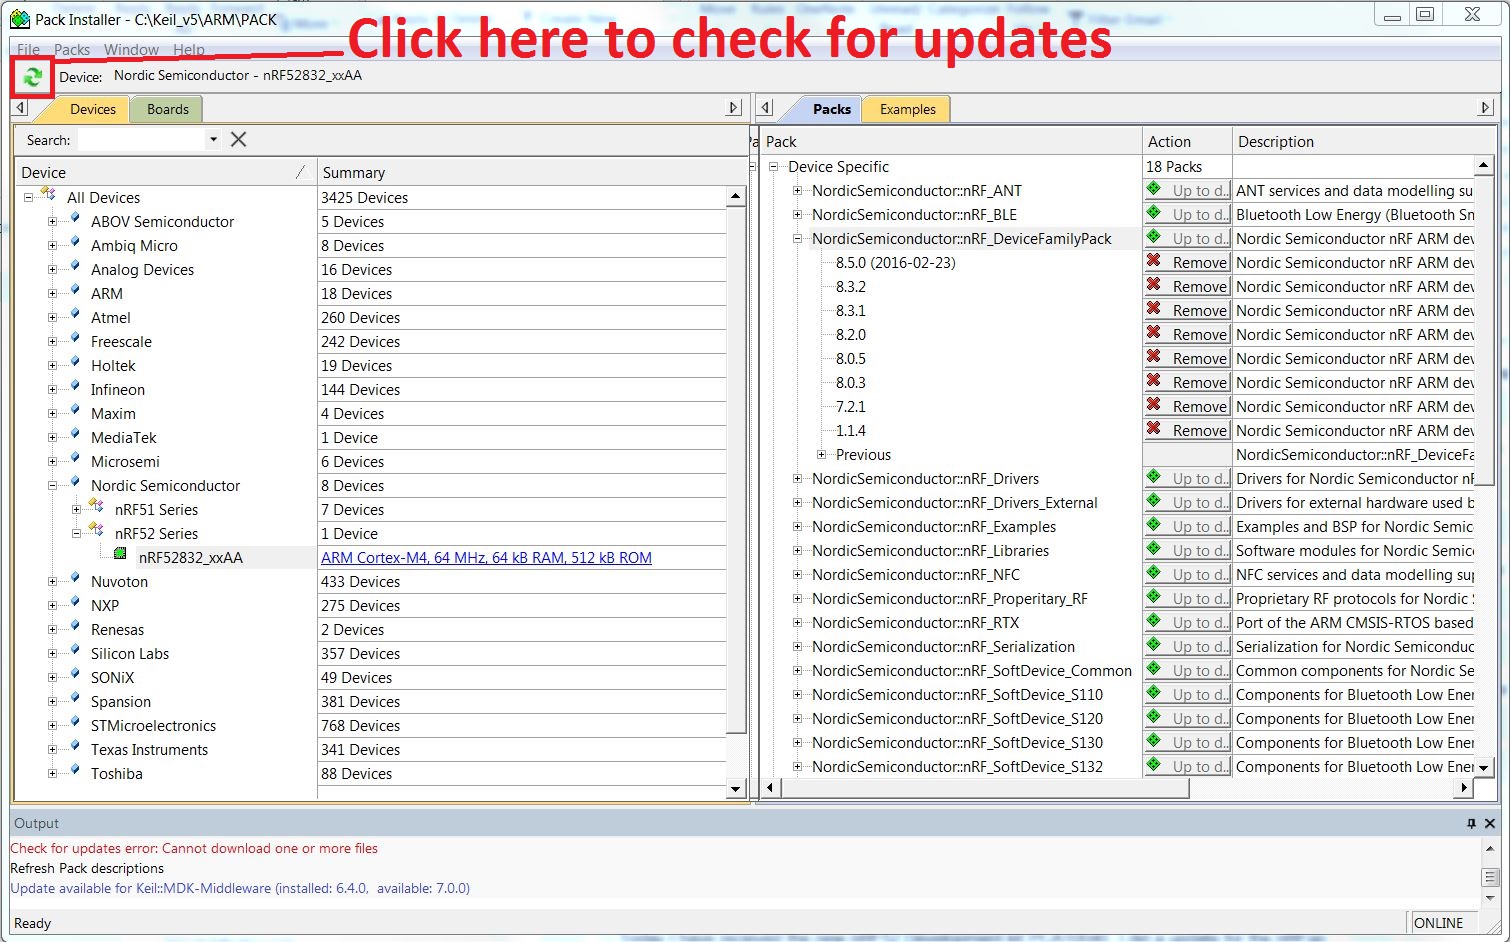Expand the nRF51 Series node
Image resolution: width=1510 pixels, height=942 pixels.
pos(77,509)
